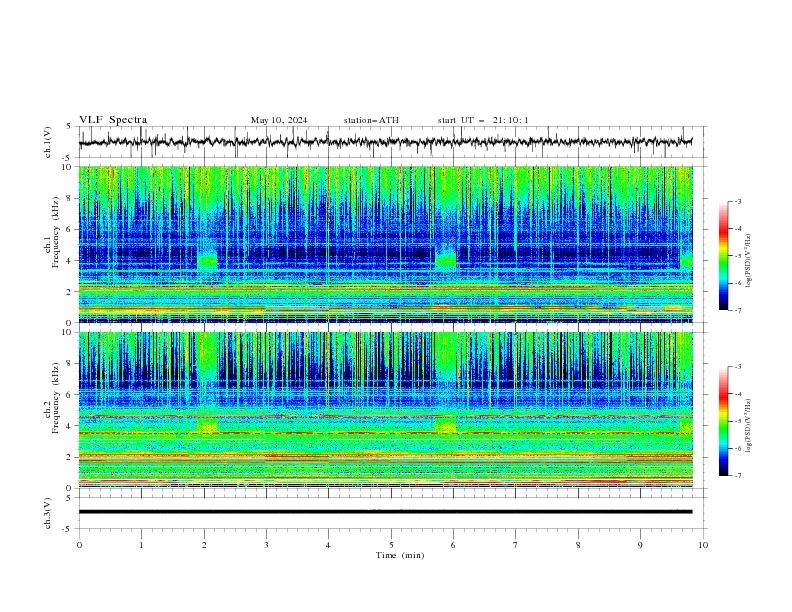
Task: Click the ch.2 spectrogram burst at 4 kHz near minute 6
Action: point(445,425)
